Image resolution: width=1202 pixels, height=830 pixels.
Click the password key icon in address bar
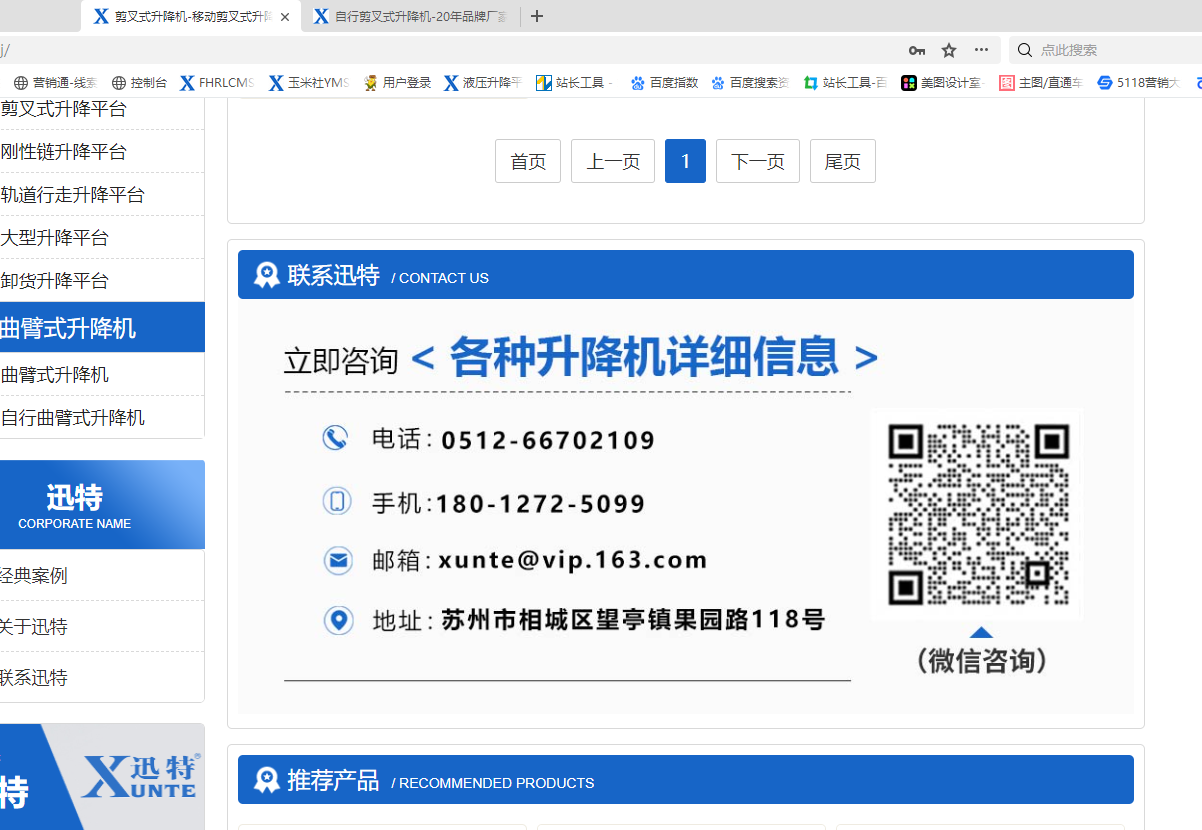pos(917,49)
